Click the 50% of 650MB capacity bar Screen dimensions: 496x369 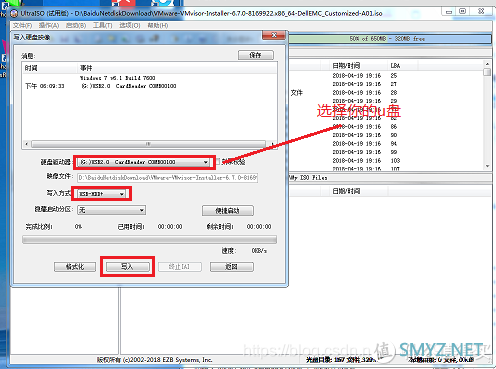coord(389,39)
